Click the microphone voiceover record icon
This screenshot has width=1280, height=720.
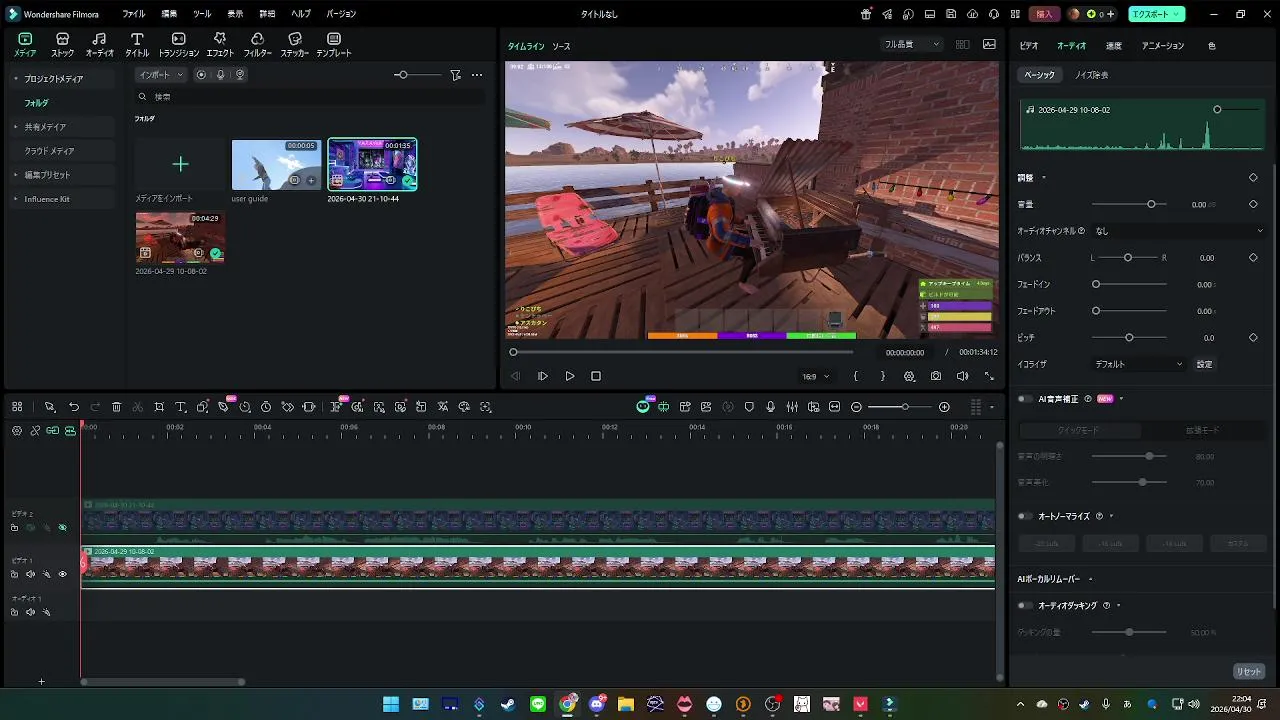[x=770, y=407]
